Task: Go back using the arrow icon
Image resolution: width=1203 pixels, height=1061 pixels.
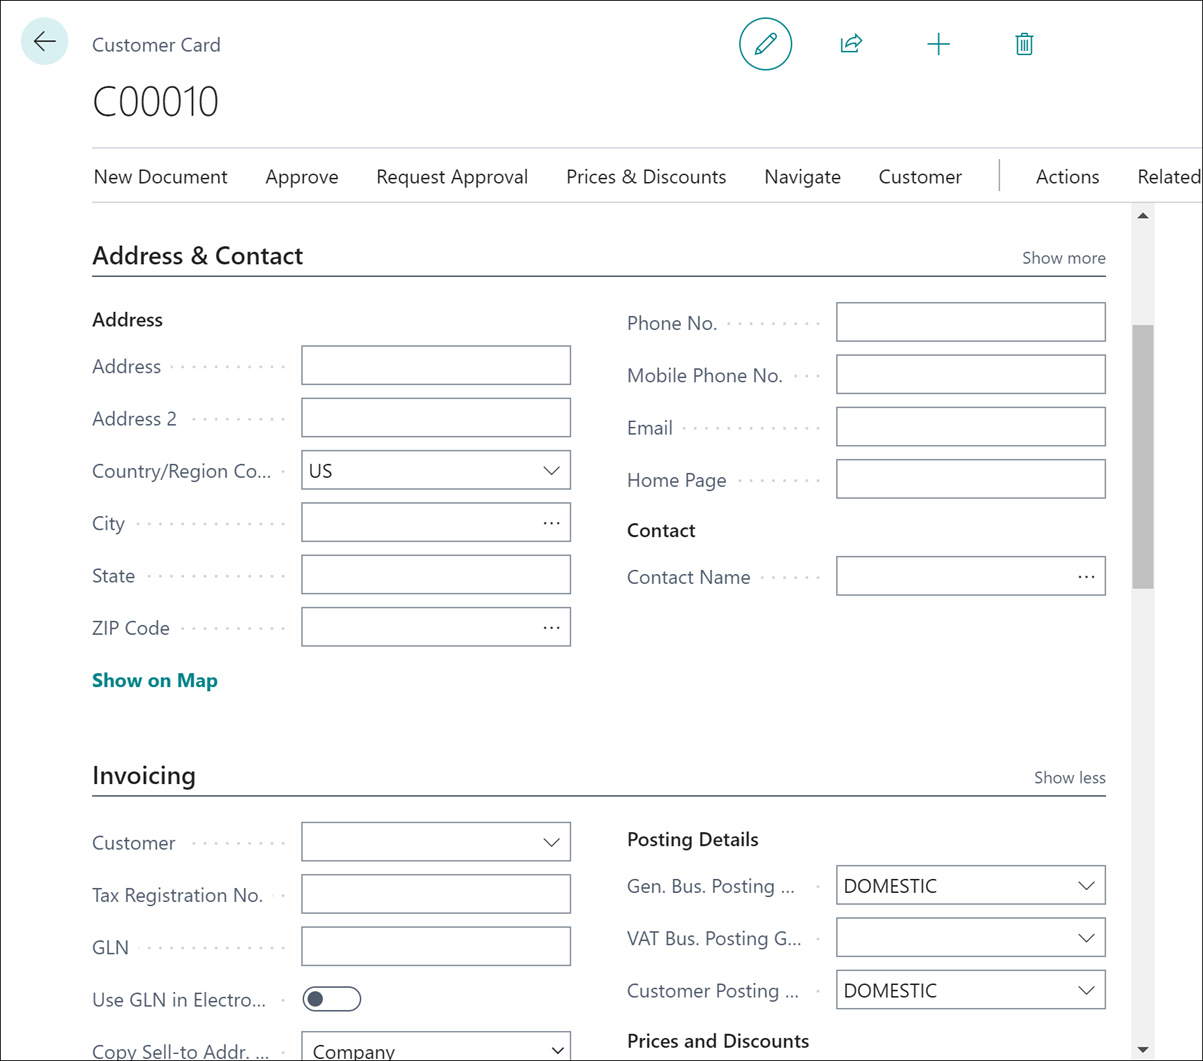Action: (x=44, y=41)
